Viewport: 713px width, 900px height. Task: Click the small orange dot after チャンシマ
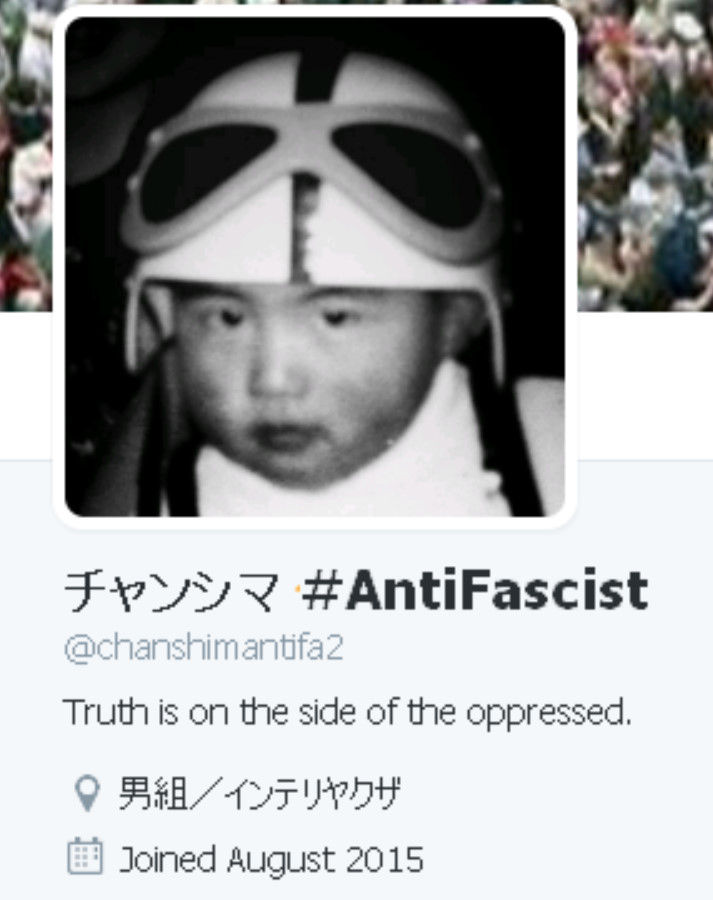tap(297, 589)
